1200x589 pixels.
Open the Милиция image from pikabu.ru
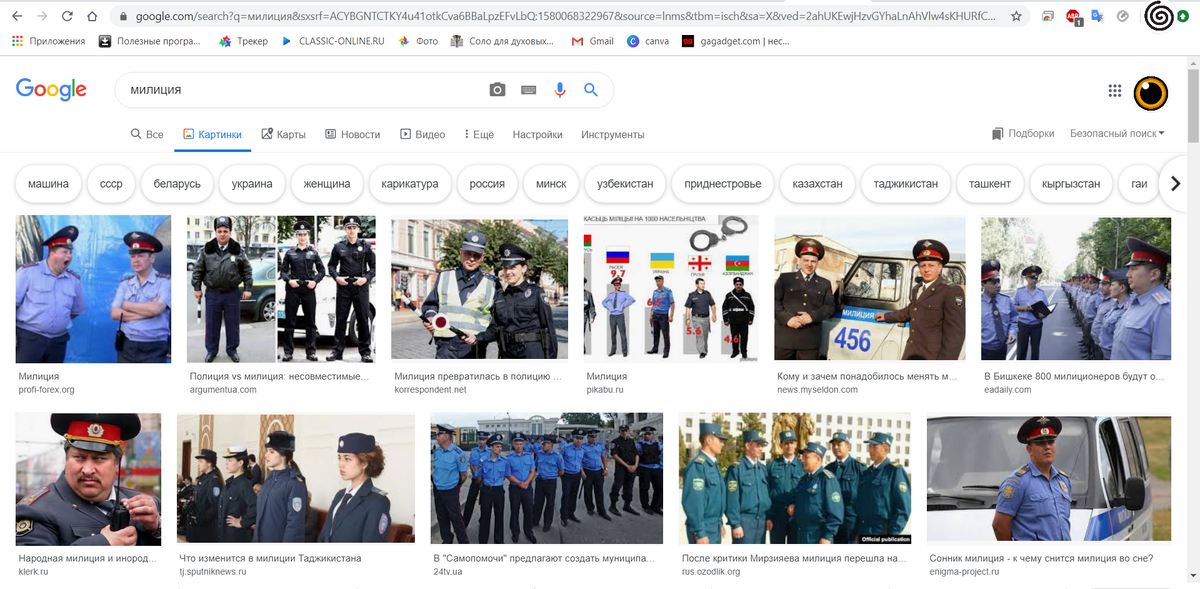coord(670,288)
